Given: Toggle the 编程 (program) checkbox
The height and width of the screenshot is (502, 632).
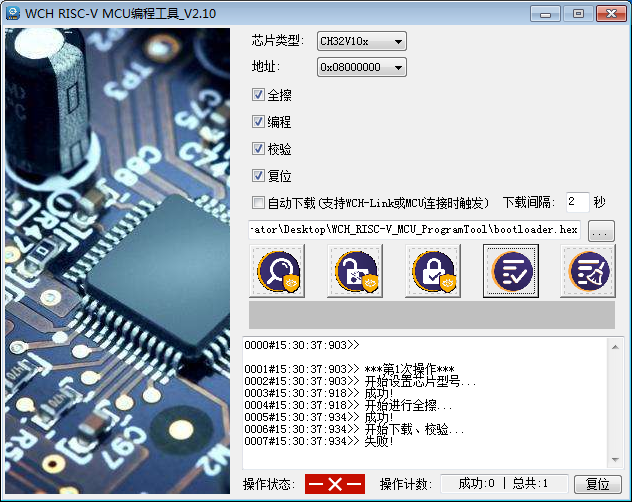Looking at the screenshot, I should pos(259,122).
